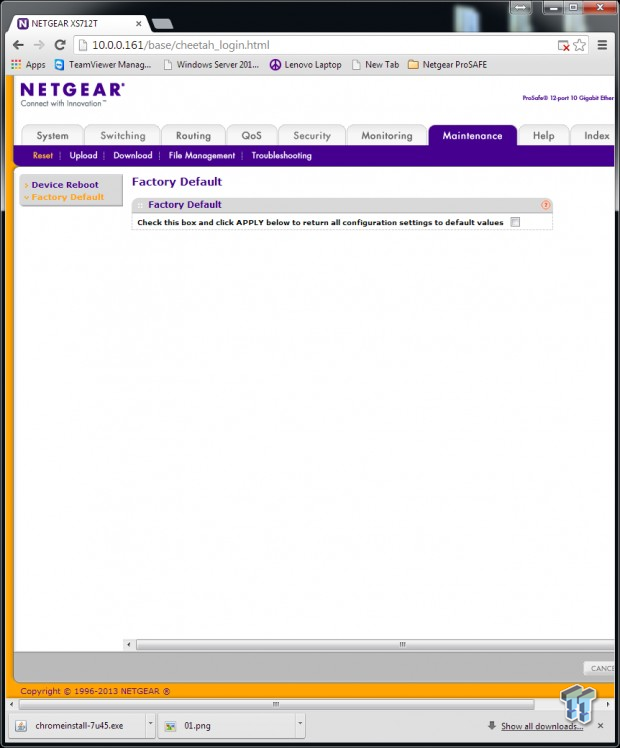
Task: Switch to the Switching tab
Action: pyautogui.click(x=123, y=135)
